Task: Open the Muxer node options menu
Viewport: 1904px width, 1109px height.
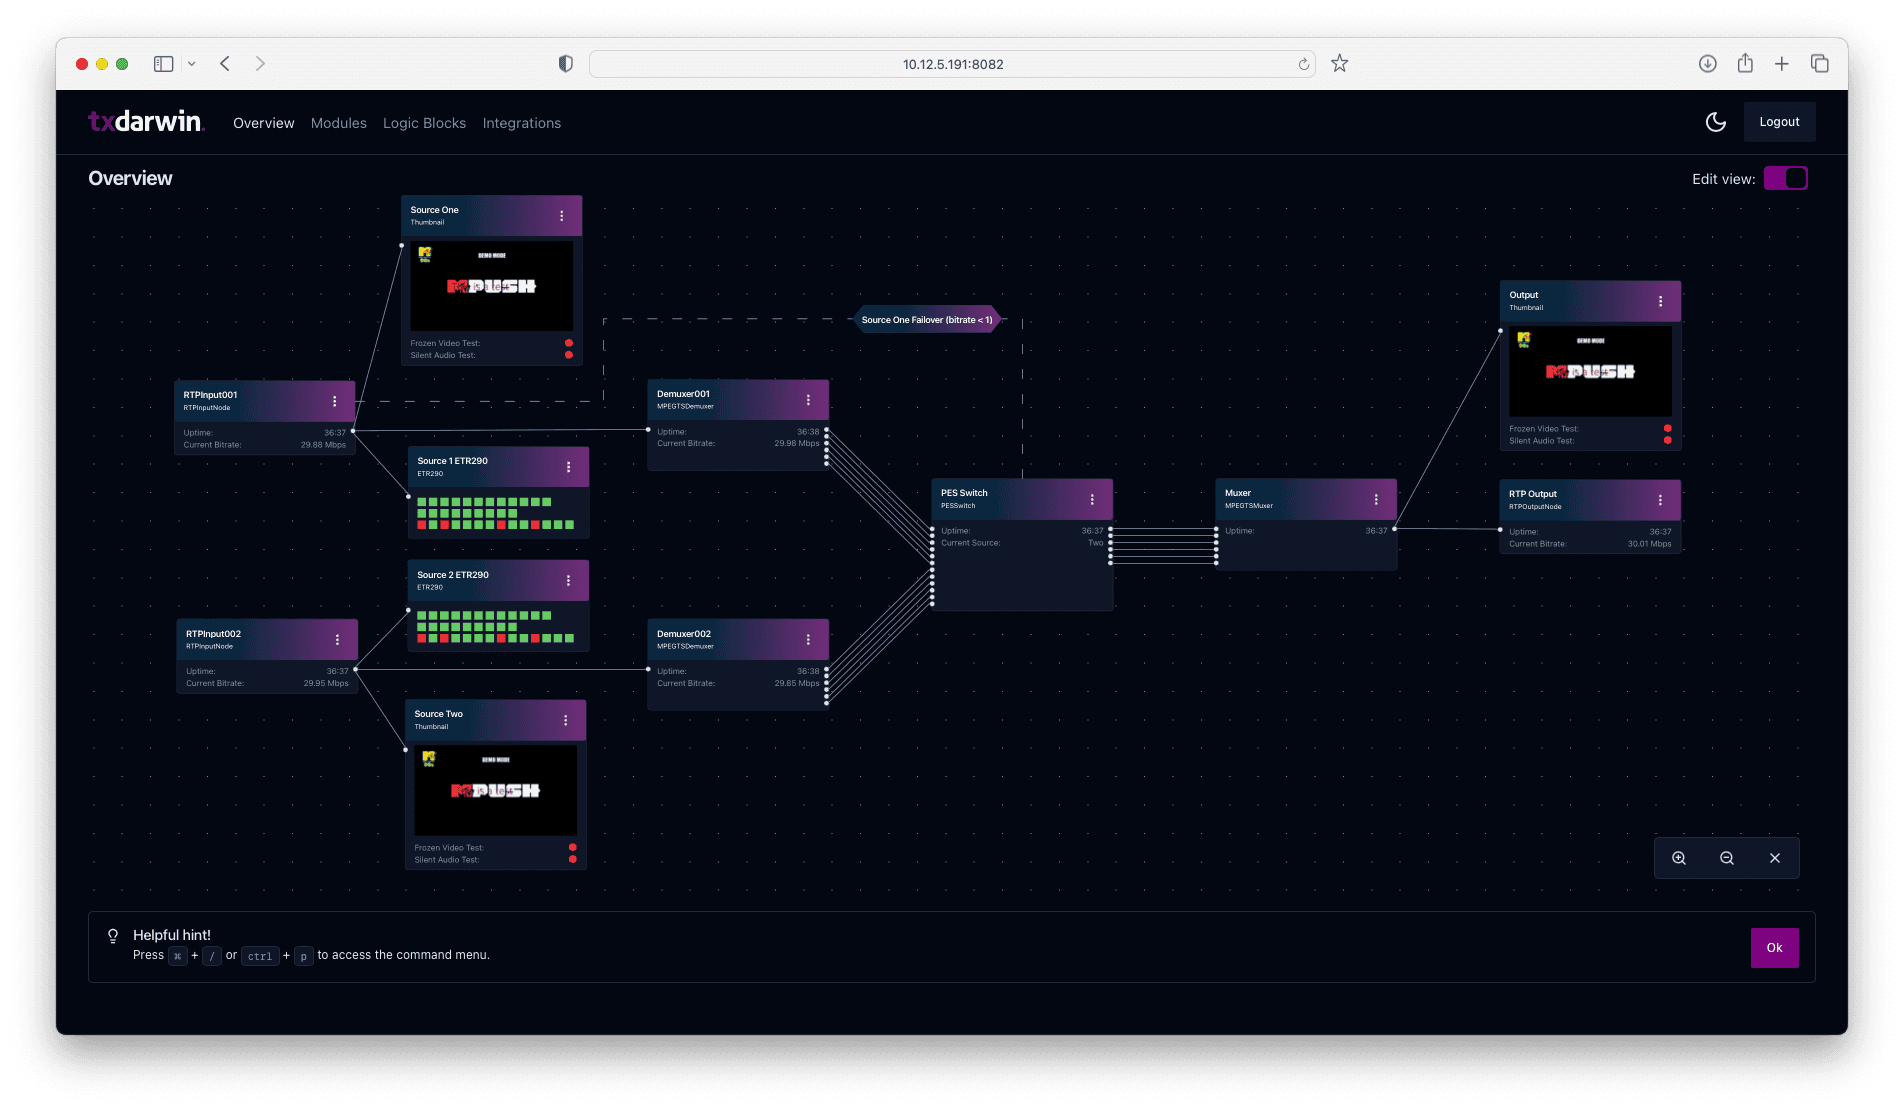Action: coord(1377,499)
